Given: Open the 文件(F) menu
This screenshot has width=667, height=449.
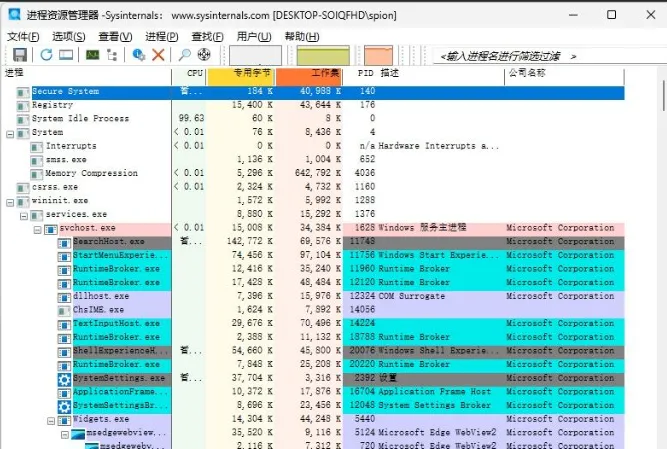Looking at the screenshot, I should tap(23, 37).
